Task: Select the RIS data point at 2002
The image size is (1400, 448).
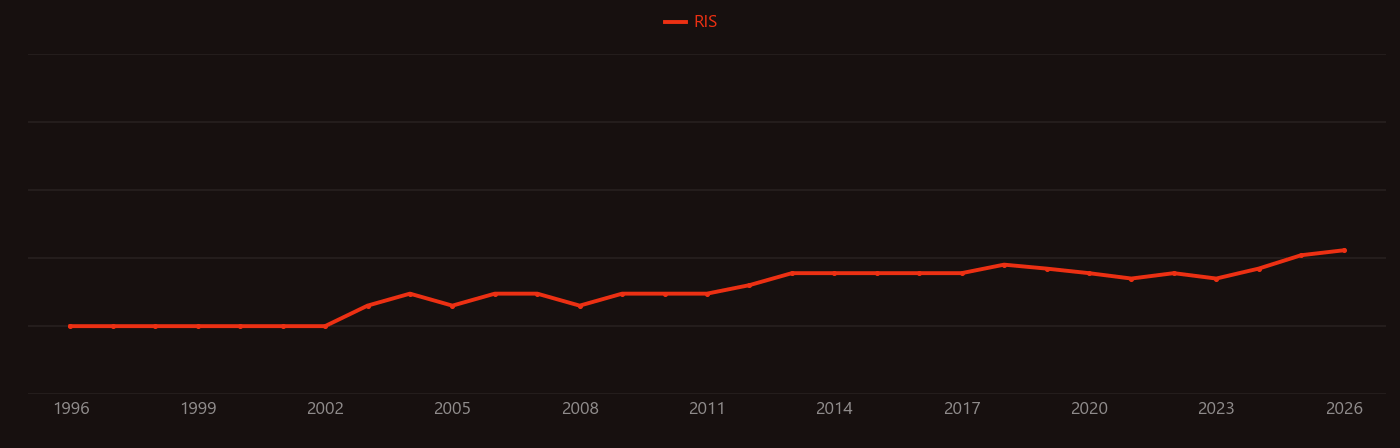Action: click(325, 326)
